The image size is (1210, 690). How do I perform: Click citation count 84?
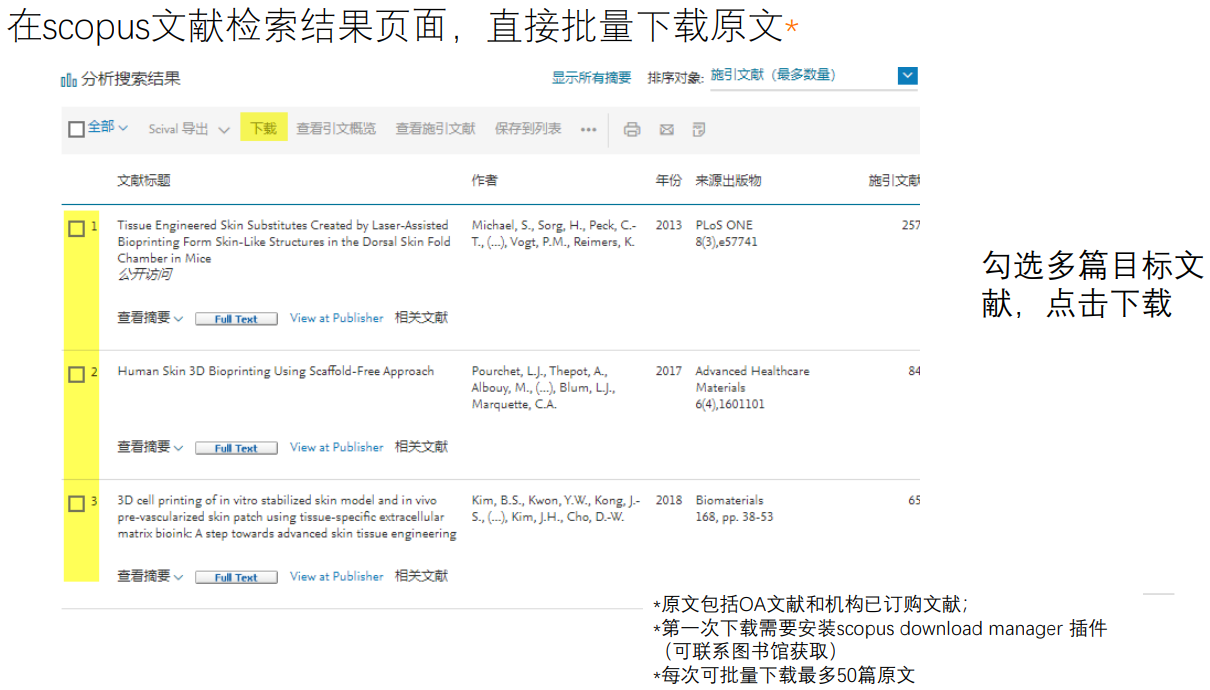[x=914, y=371]
